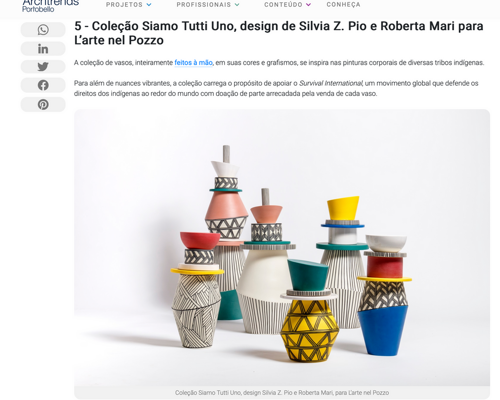Image resolution: width=500 pixels, height=400 pixels.
Task: Expand the Projetos dropdown chevron
Action: point(149,5)
